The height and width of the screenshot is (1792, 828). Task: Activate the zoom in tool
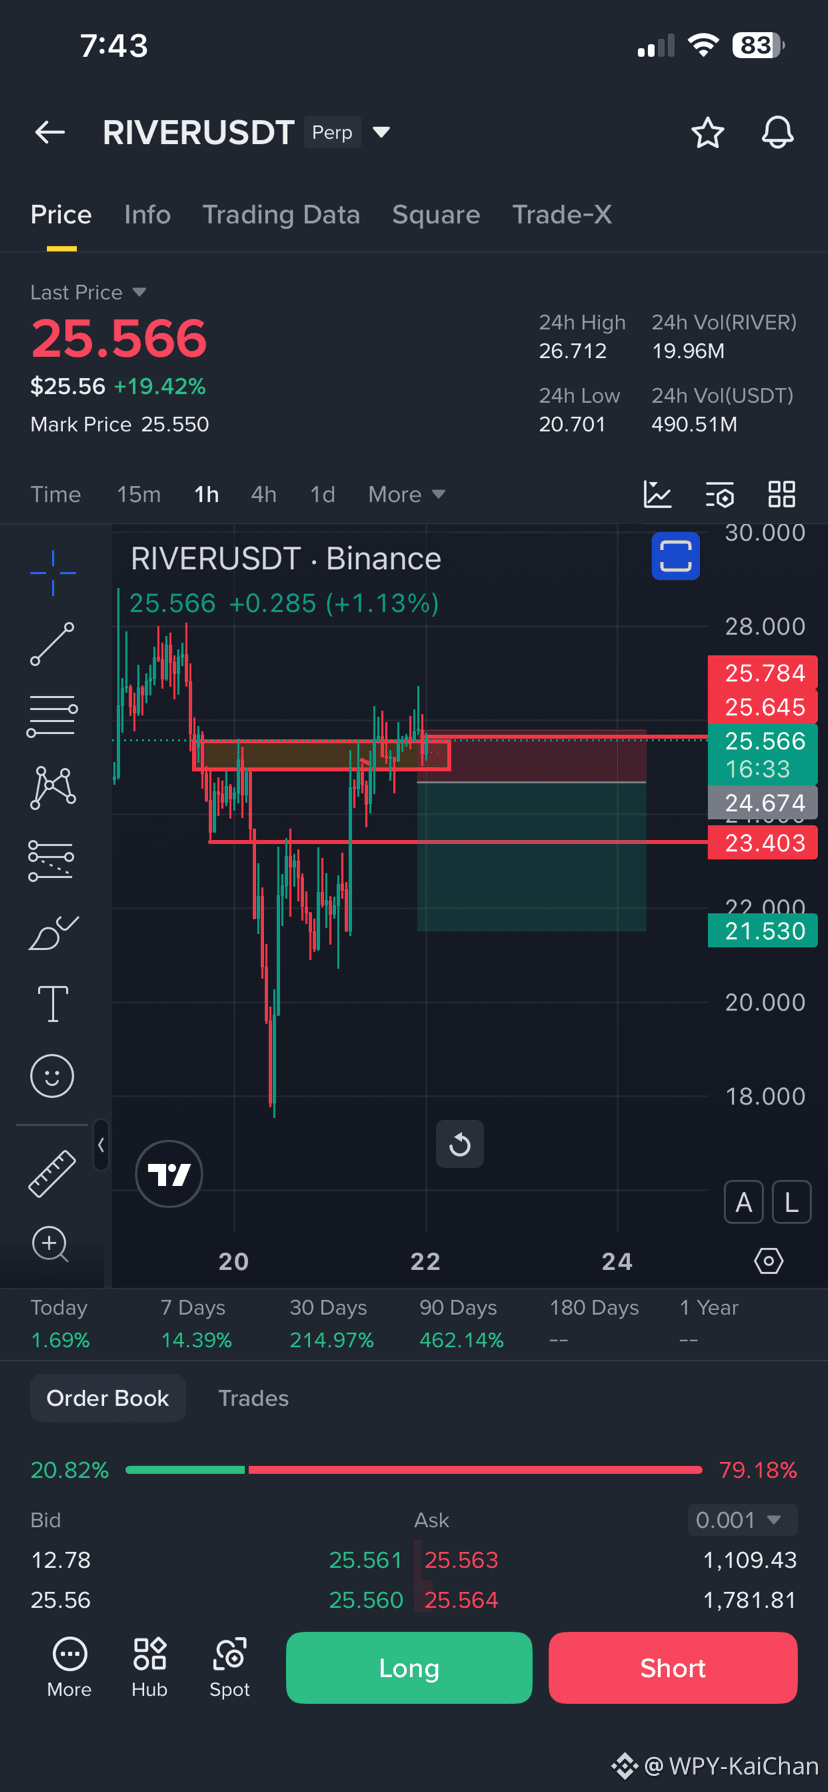click(50, 1244)
